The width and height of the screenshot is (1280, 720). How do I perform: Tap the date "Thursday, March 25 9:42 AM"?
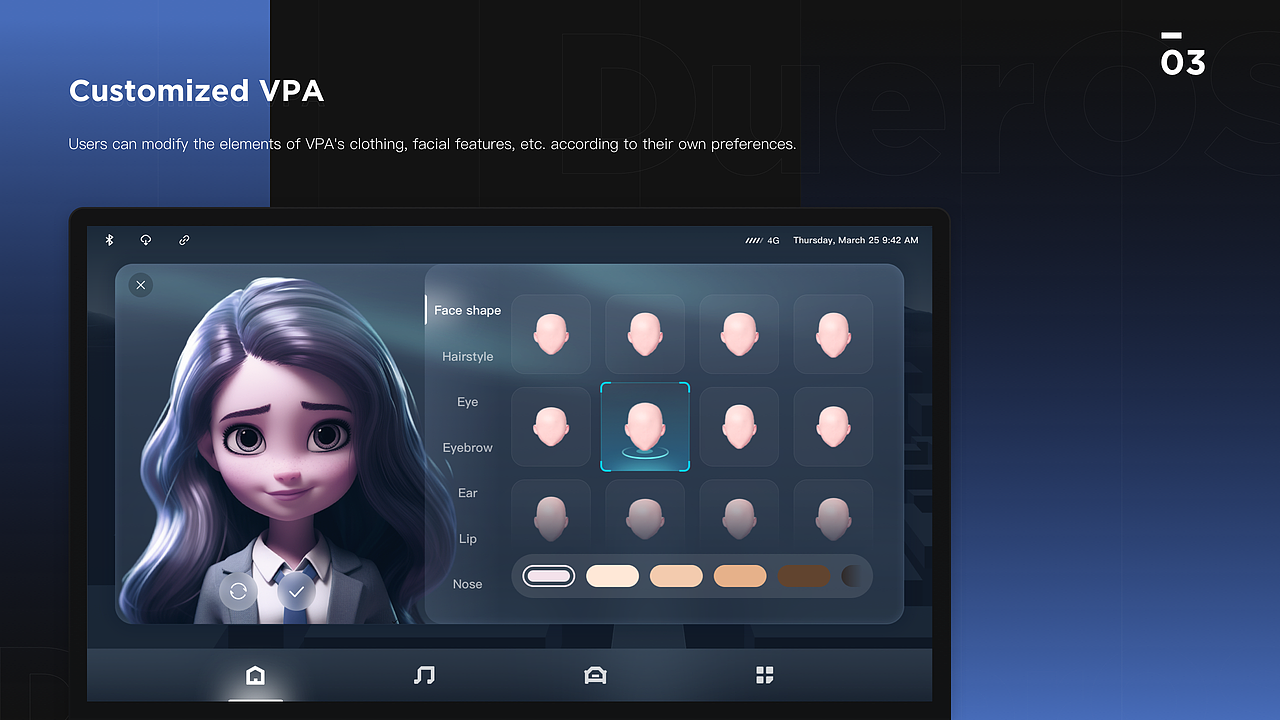pyautogui.click(x=856, y=241)
